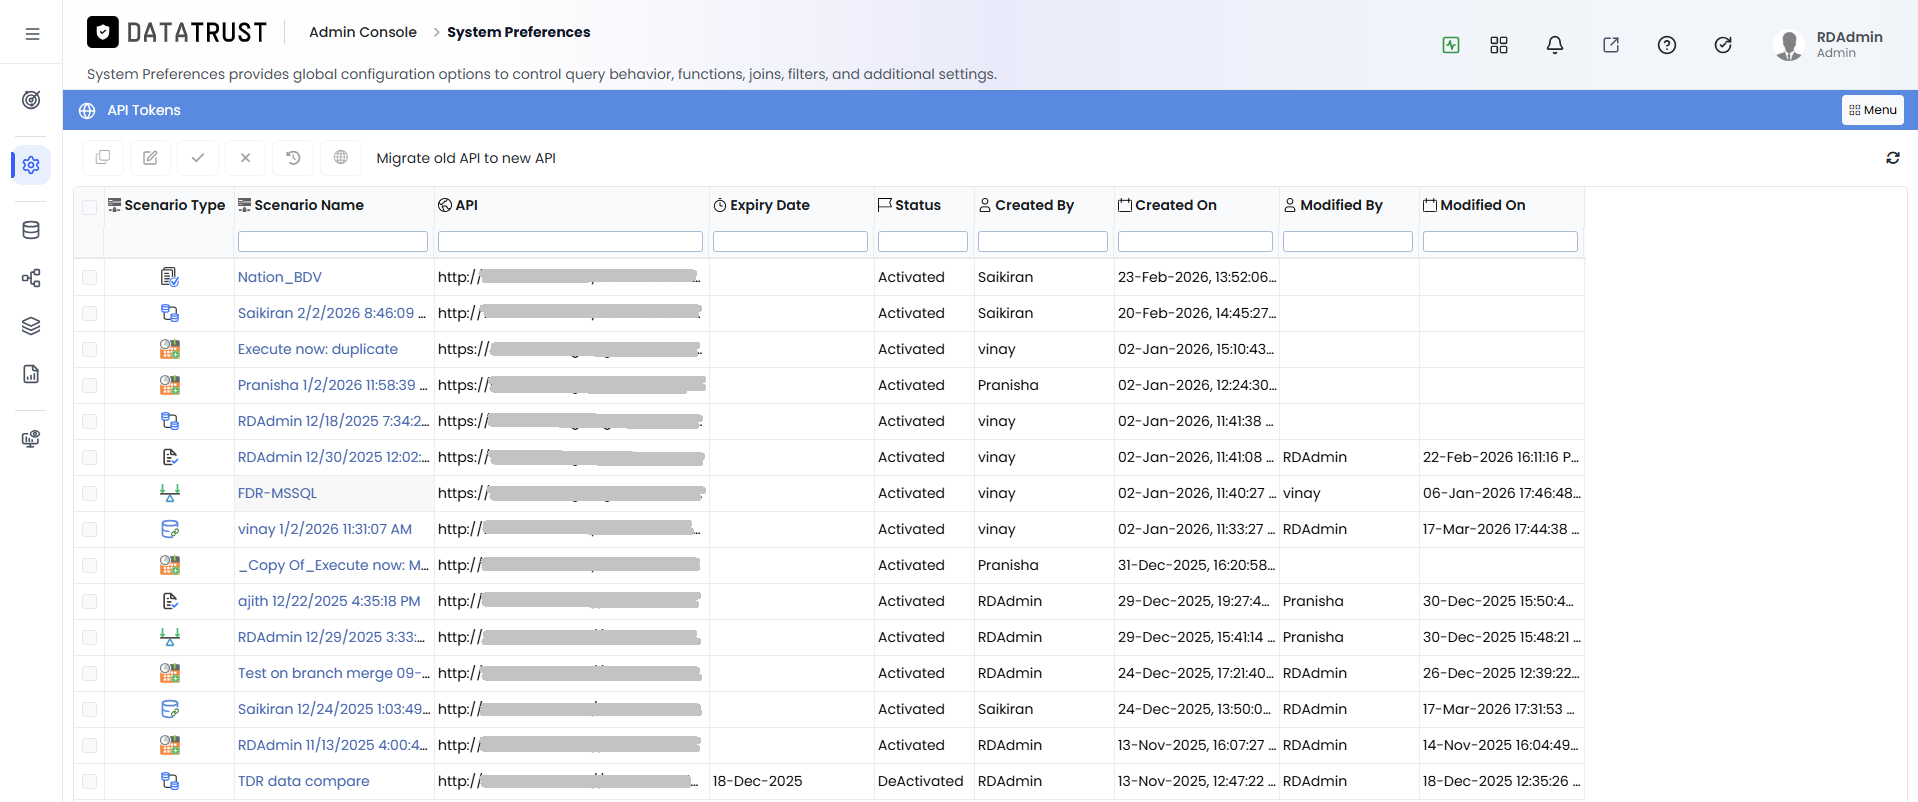Click the apps grid icon in header
The image size is (1918, 802).
point(1499,45)
